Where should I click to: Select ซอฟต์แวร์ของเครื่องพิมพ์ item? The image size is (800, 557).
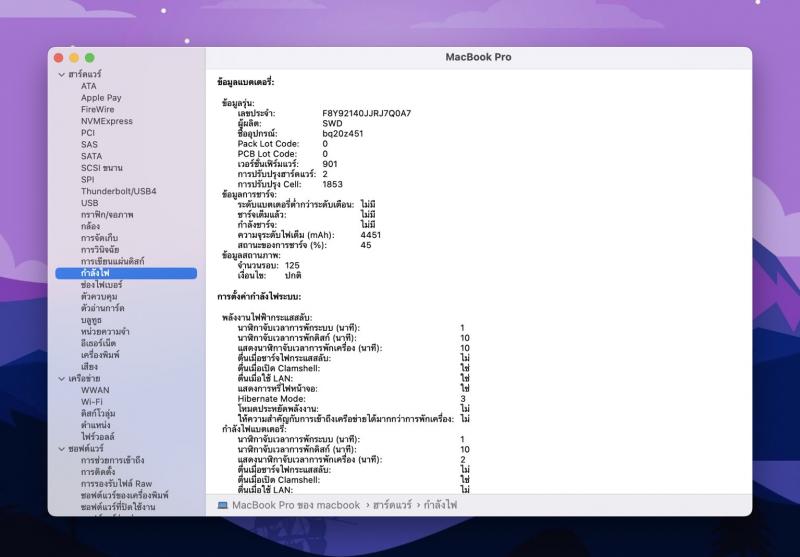(x=124, y=495)
